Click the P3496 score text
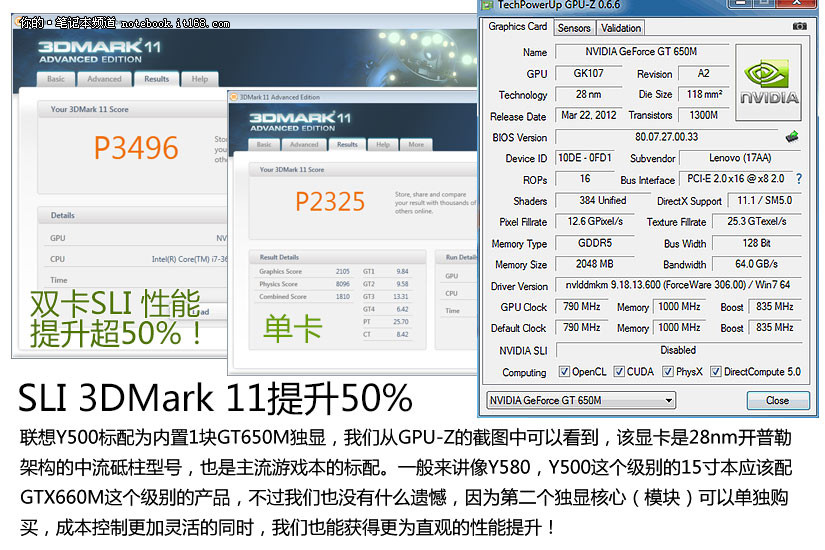The height and width of the screenshot is (550, 825). pos(136,148)
